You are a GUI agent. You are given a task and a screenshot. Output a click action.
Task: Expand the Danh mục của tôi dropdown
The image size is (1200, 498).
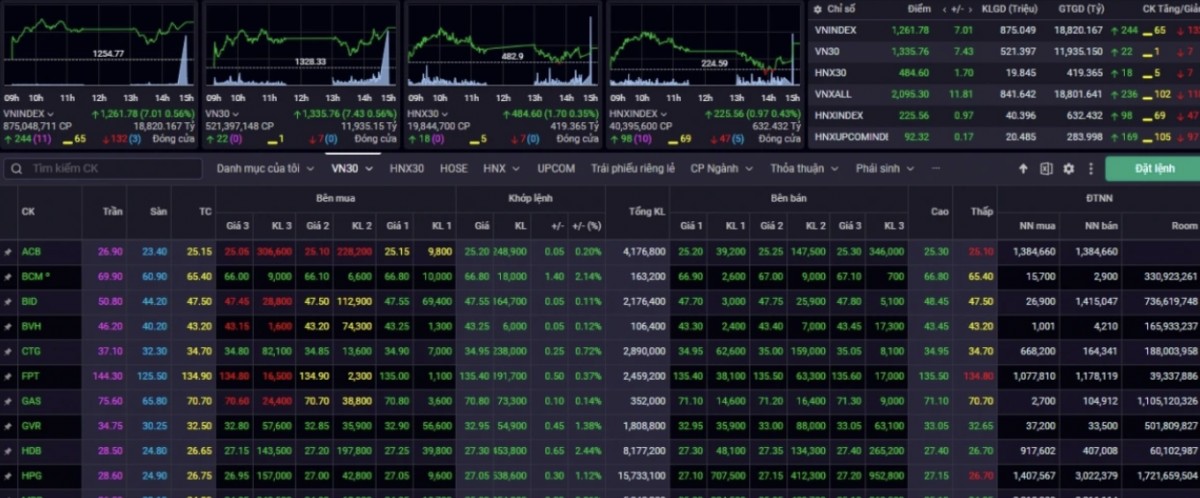[x=265, y=169]
